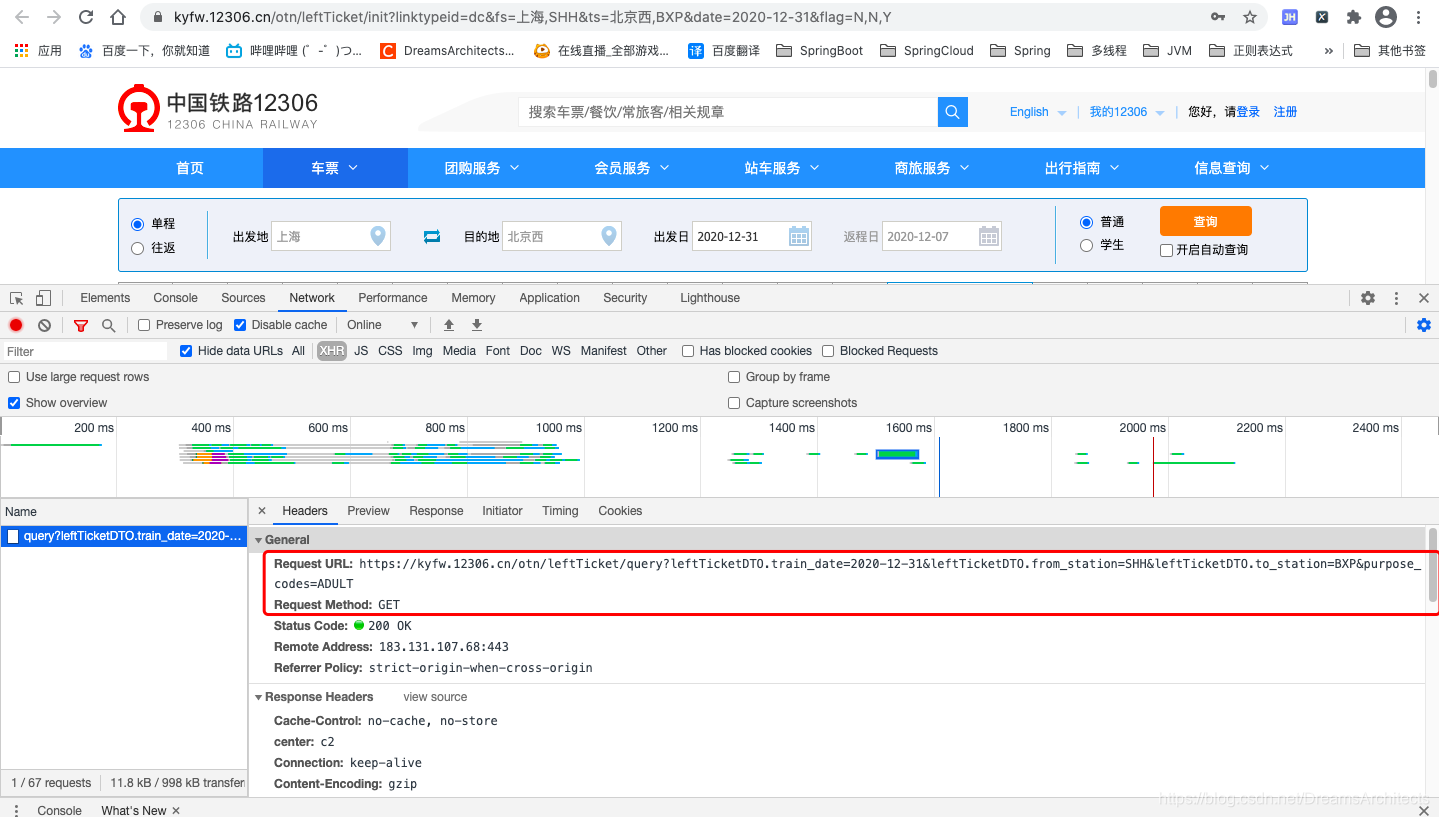Select the 往返 round-trip radio

pyautogui.click(x=138, y=248)
